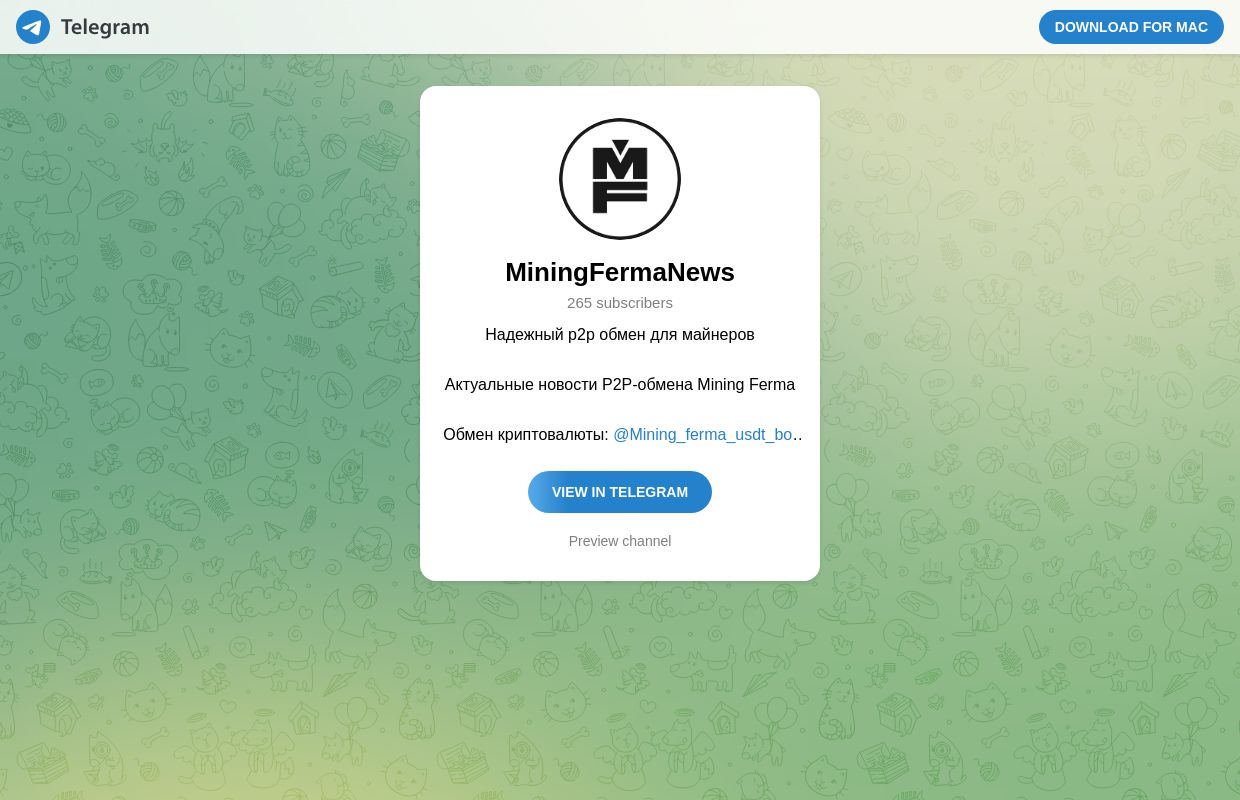Click the Telegram wordmark in header

105,27
